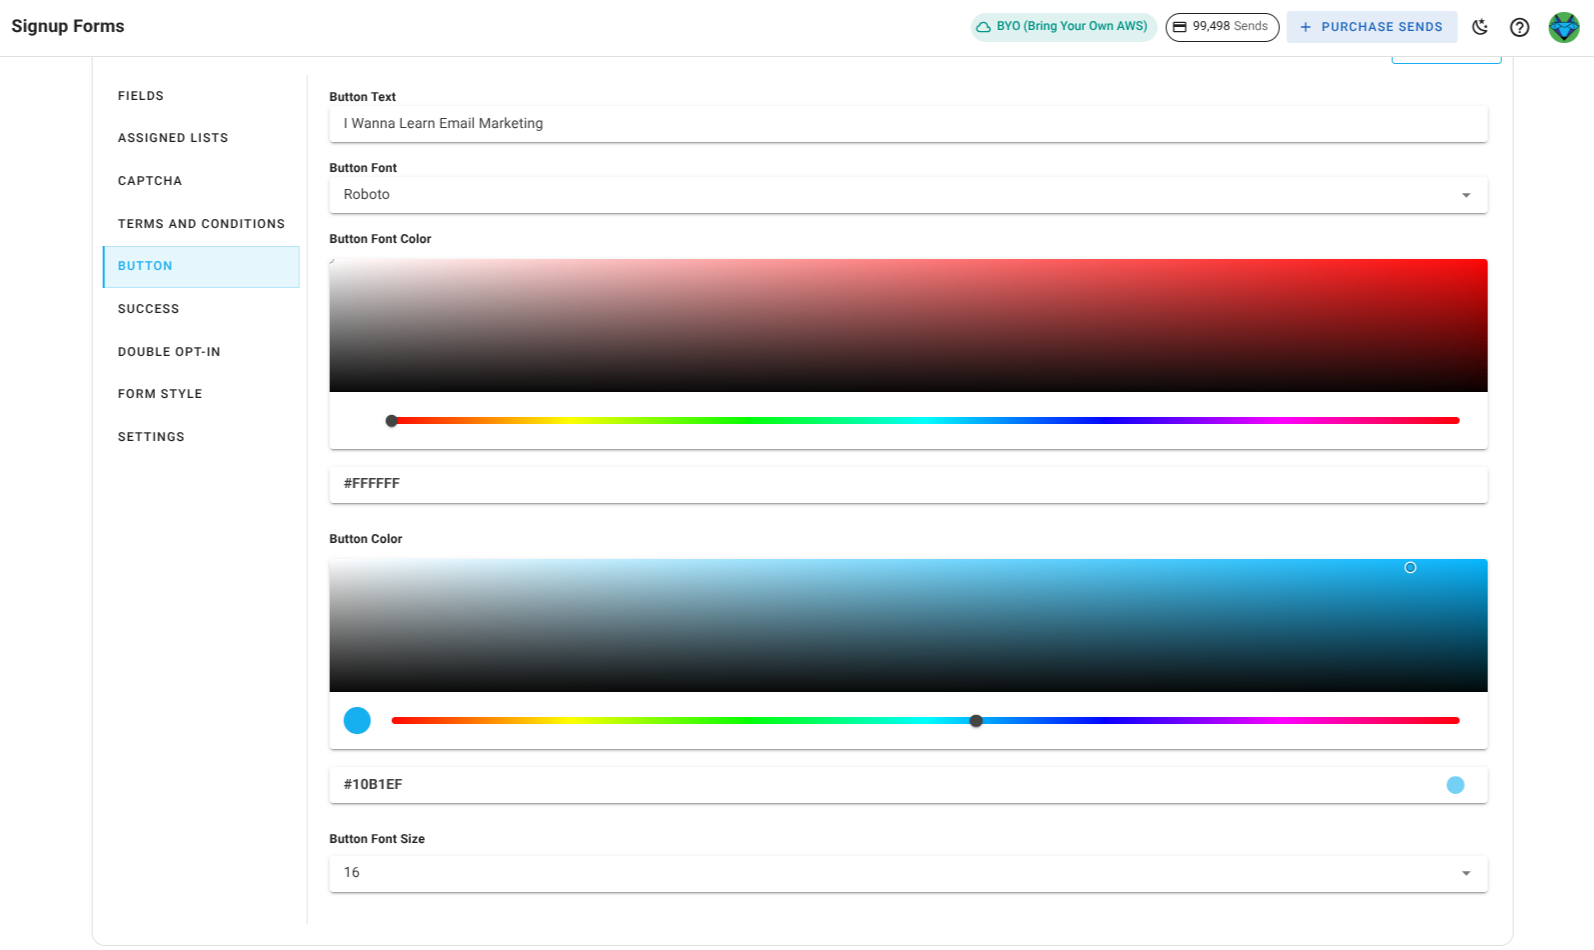Image resolution: width=1594 pixels, height=950 pixels.
Task: Open the user avatar menu
Action: coord(1564,27)
